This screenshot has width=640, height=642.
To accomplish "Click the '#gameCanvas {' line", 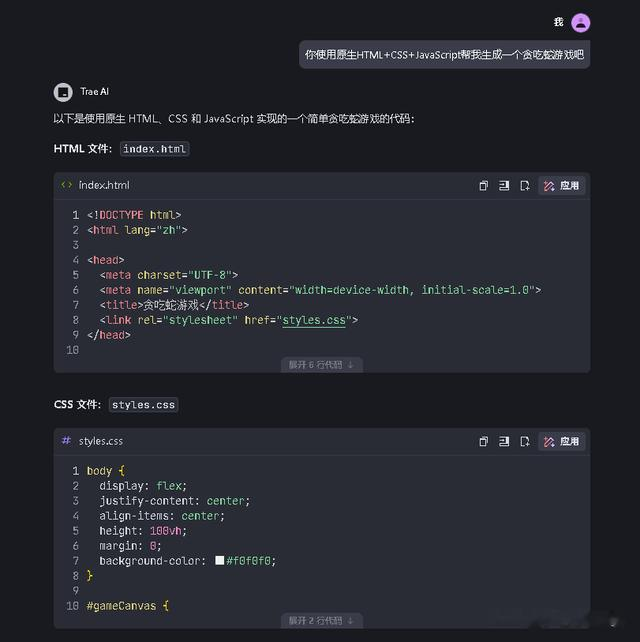I will point(127,606).
